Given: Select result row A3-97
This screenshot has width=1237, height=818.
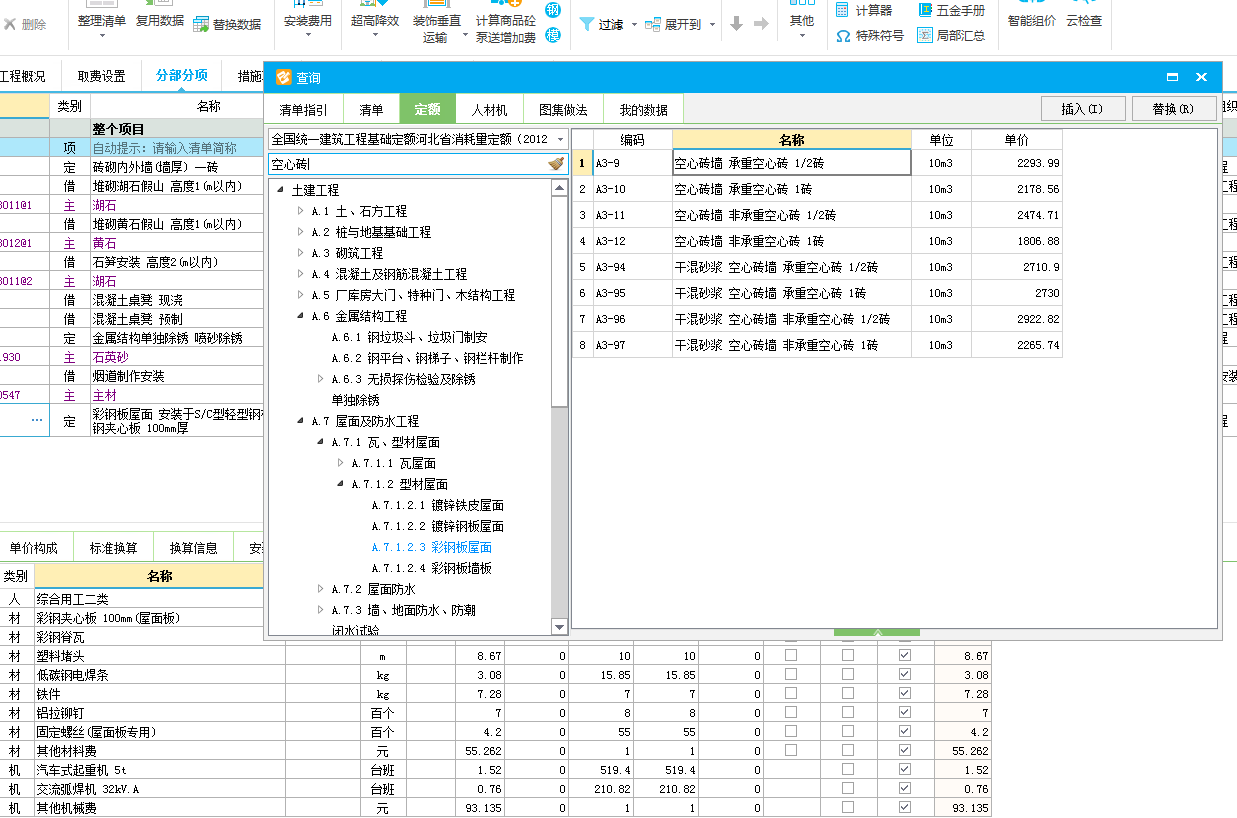Looking at the screenshot, I should tap(817, 345).
